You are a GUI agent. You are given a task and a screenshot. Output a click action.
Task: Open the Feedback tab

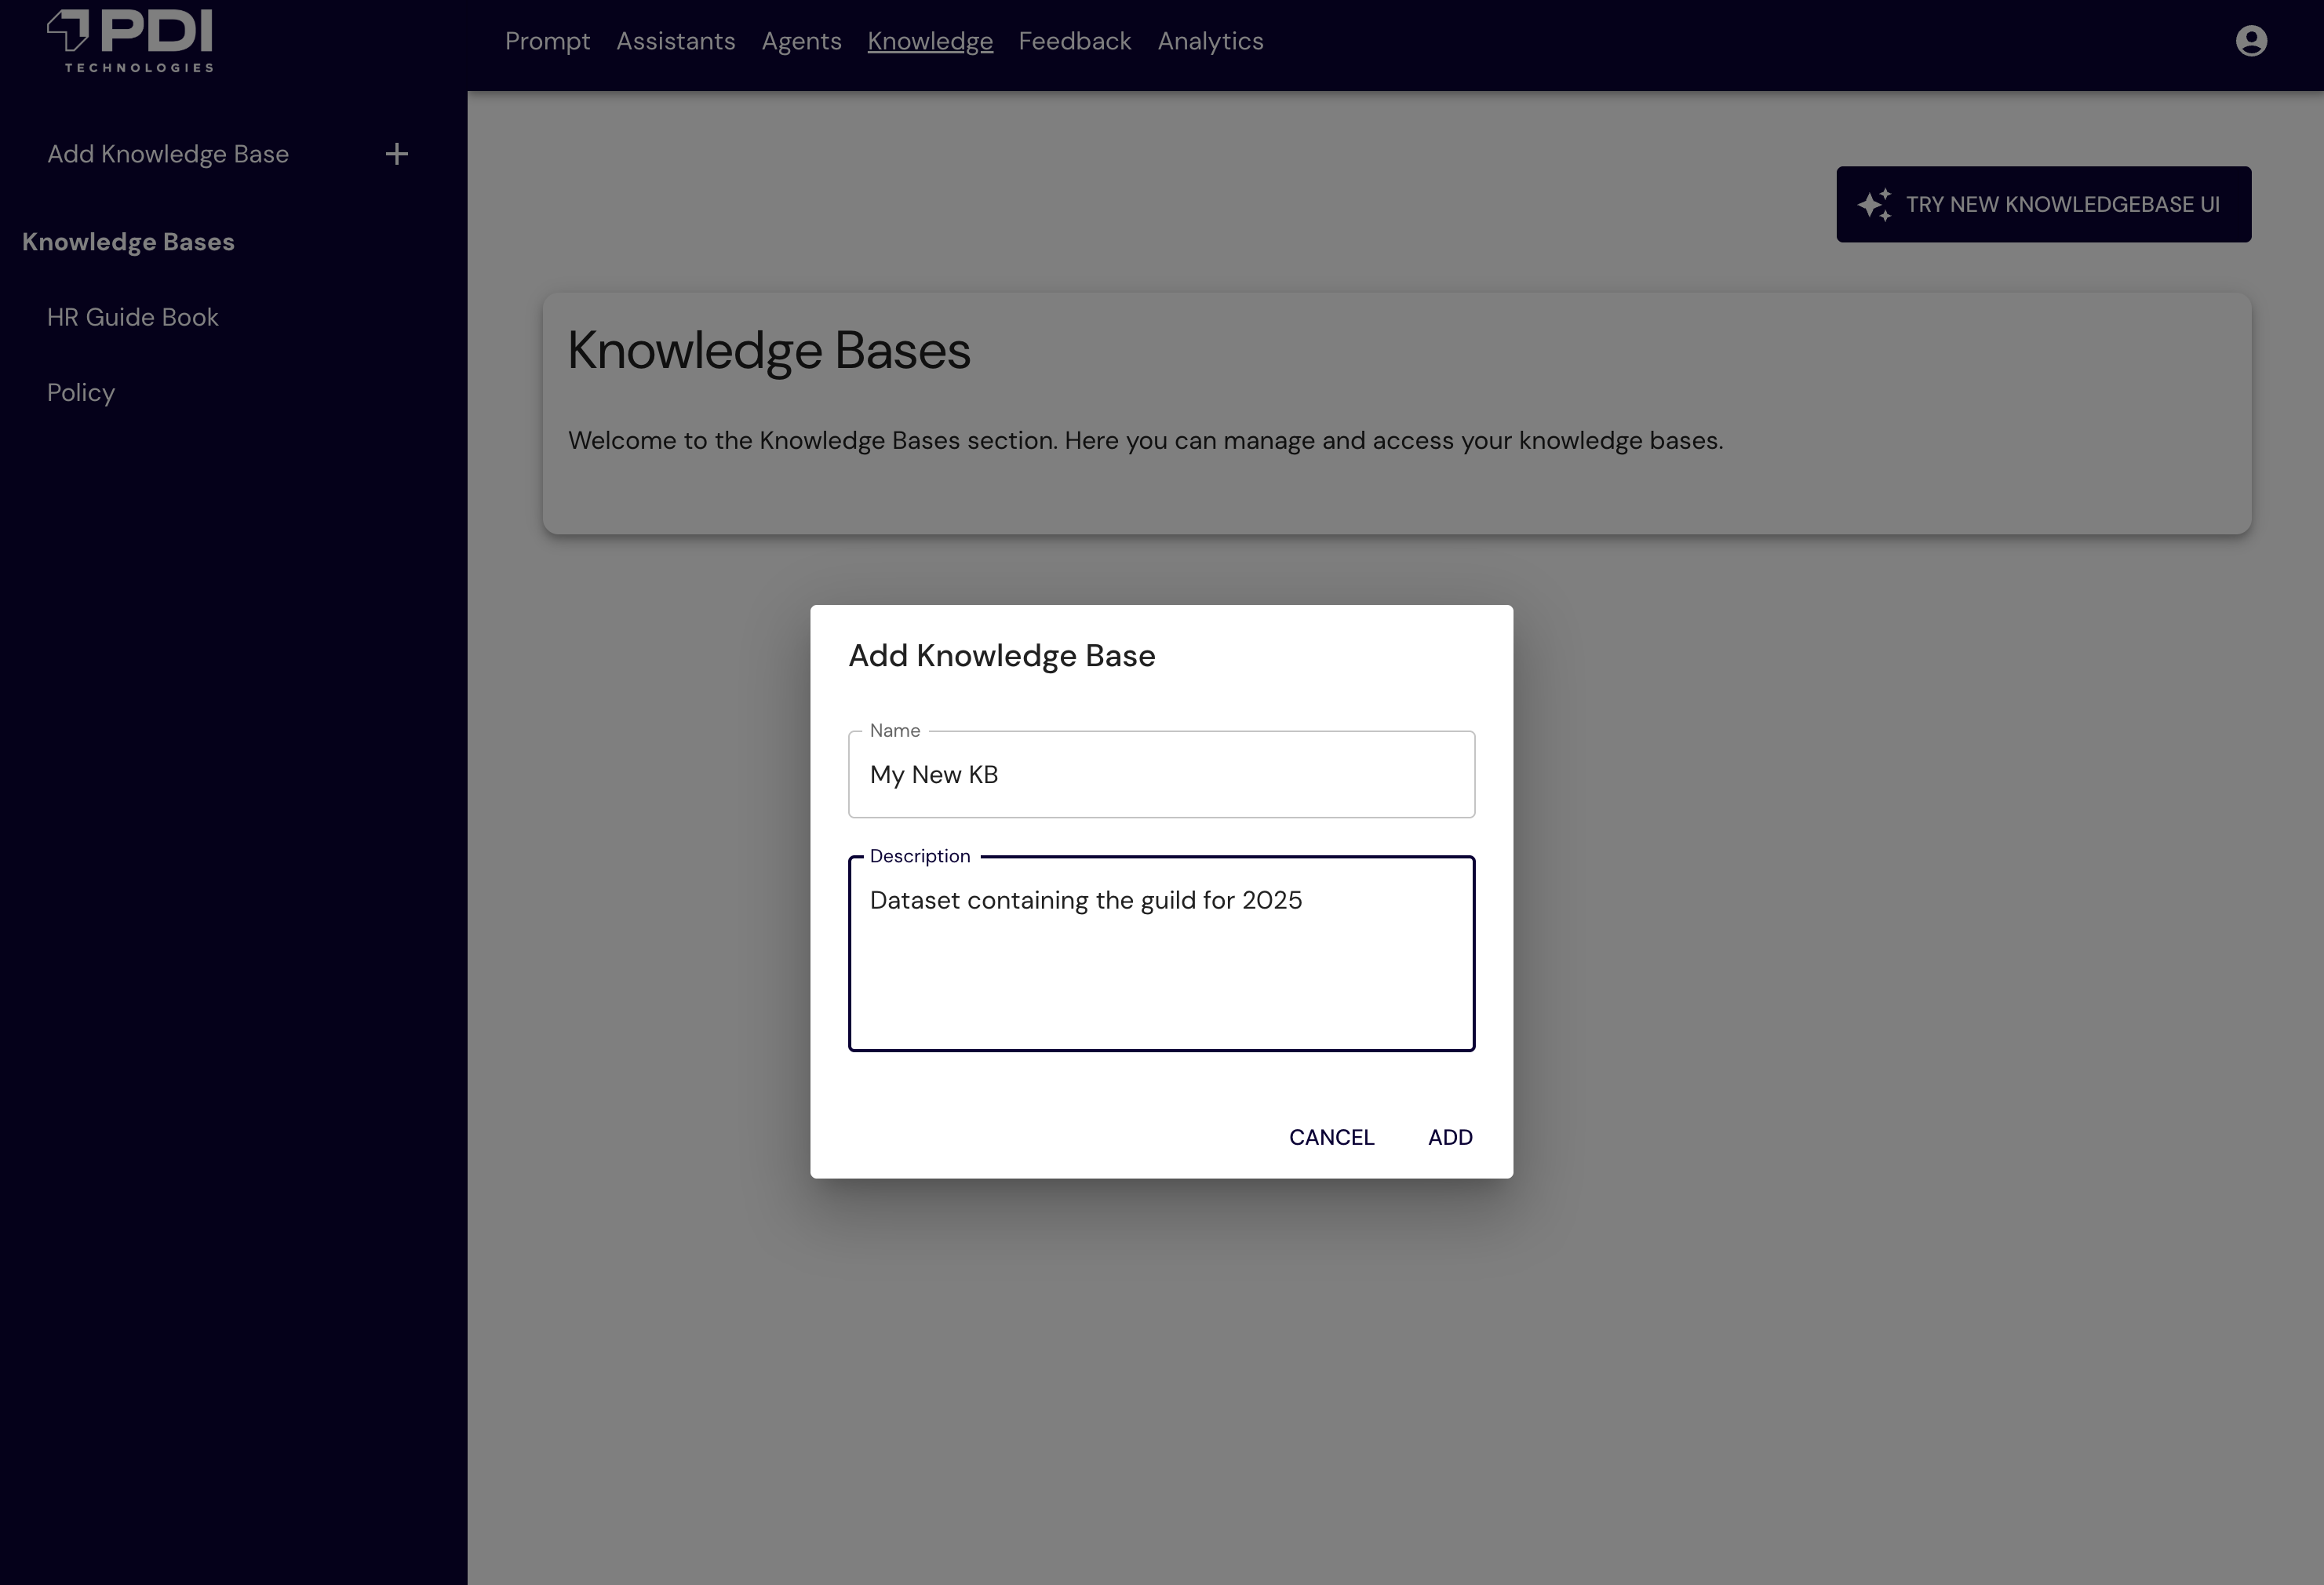tap(1074, 41)
